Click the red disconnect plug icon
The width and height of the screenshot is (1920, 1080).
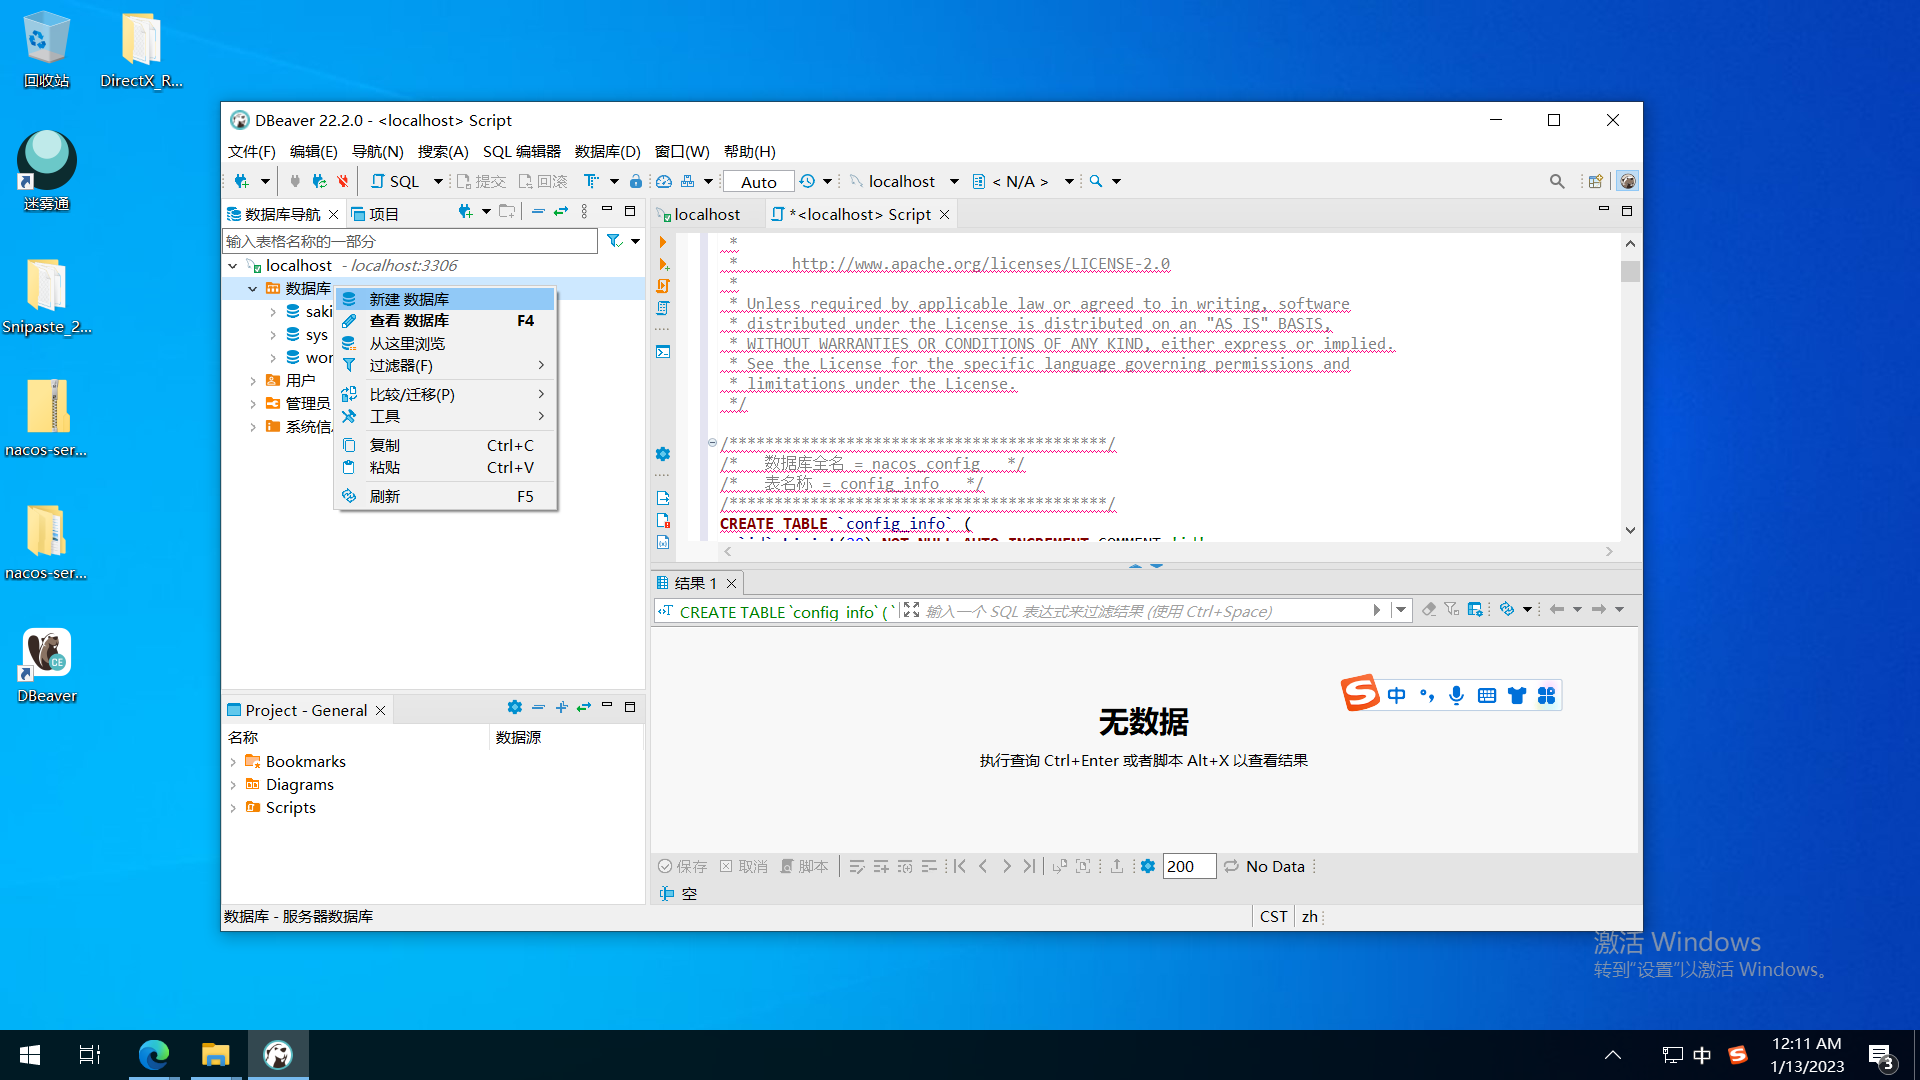pos(343,181)
